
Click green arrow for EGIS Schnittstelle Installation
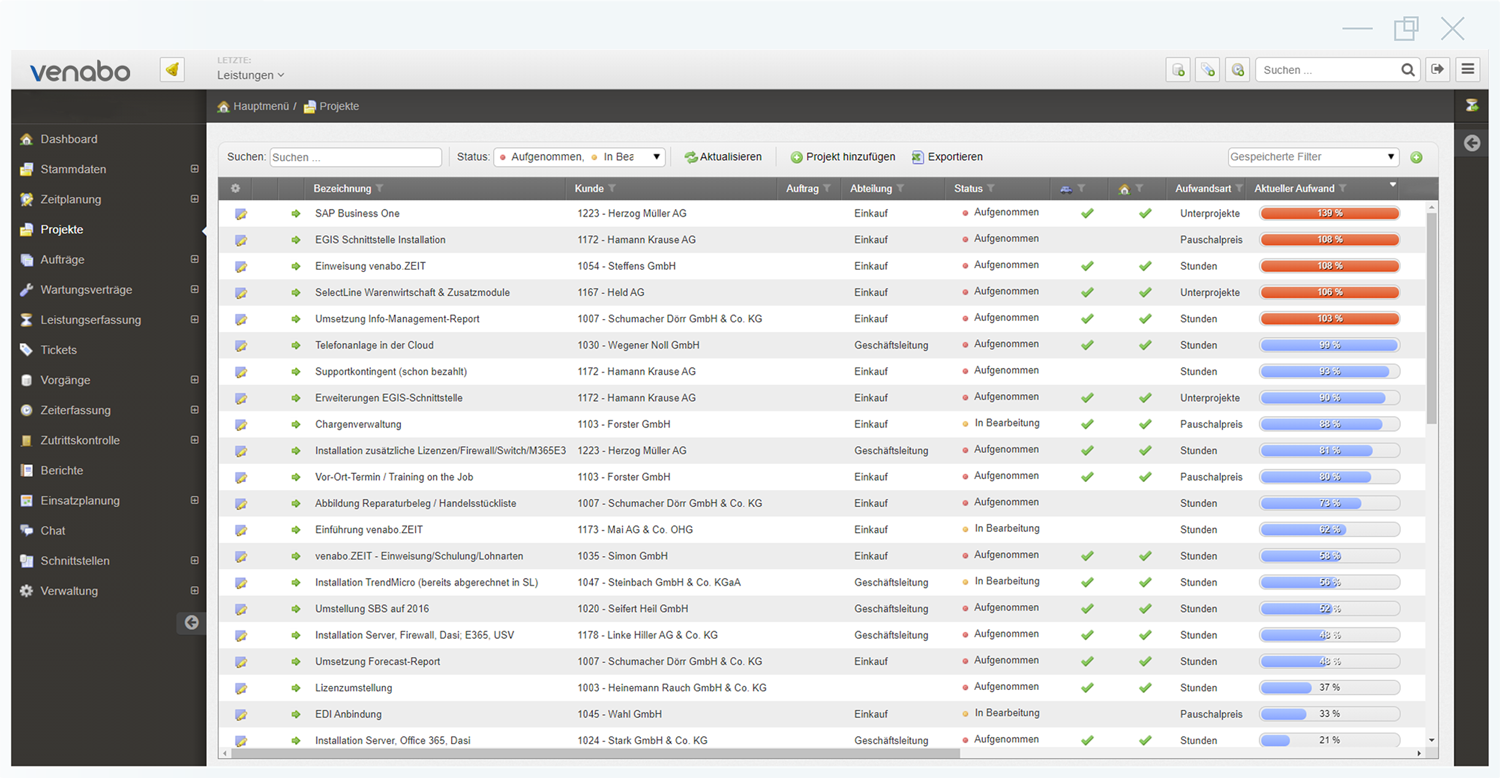(x=296, y=240)
